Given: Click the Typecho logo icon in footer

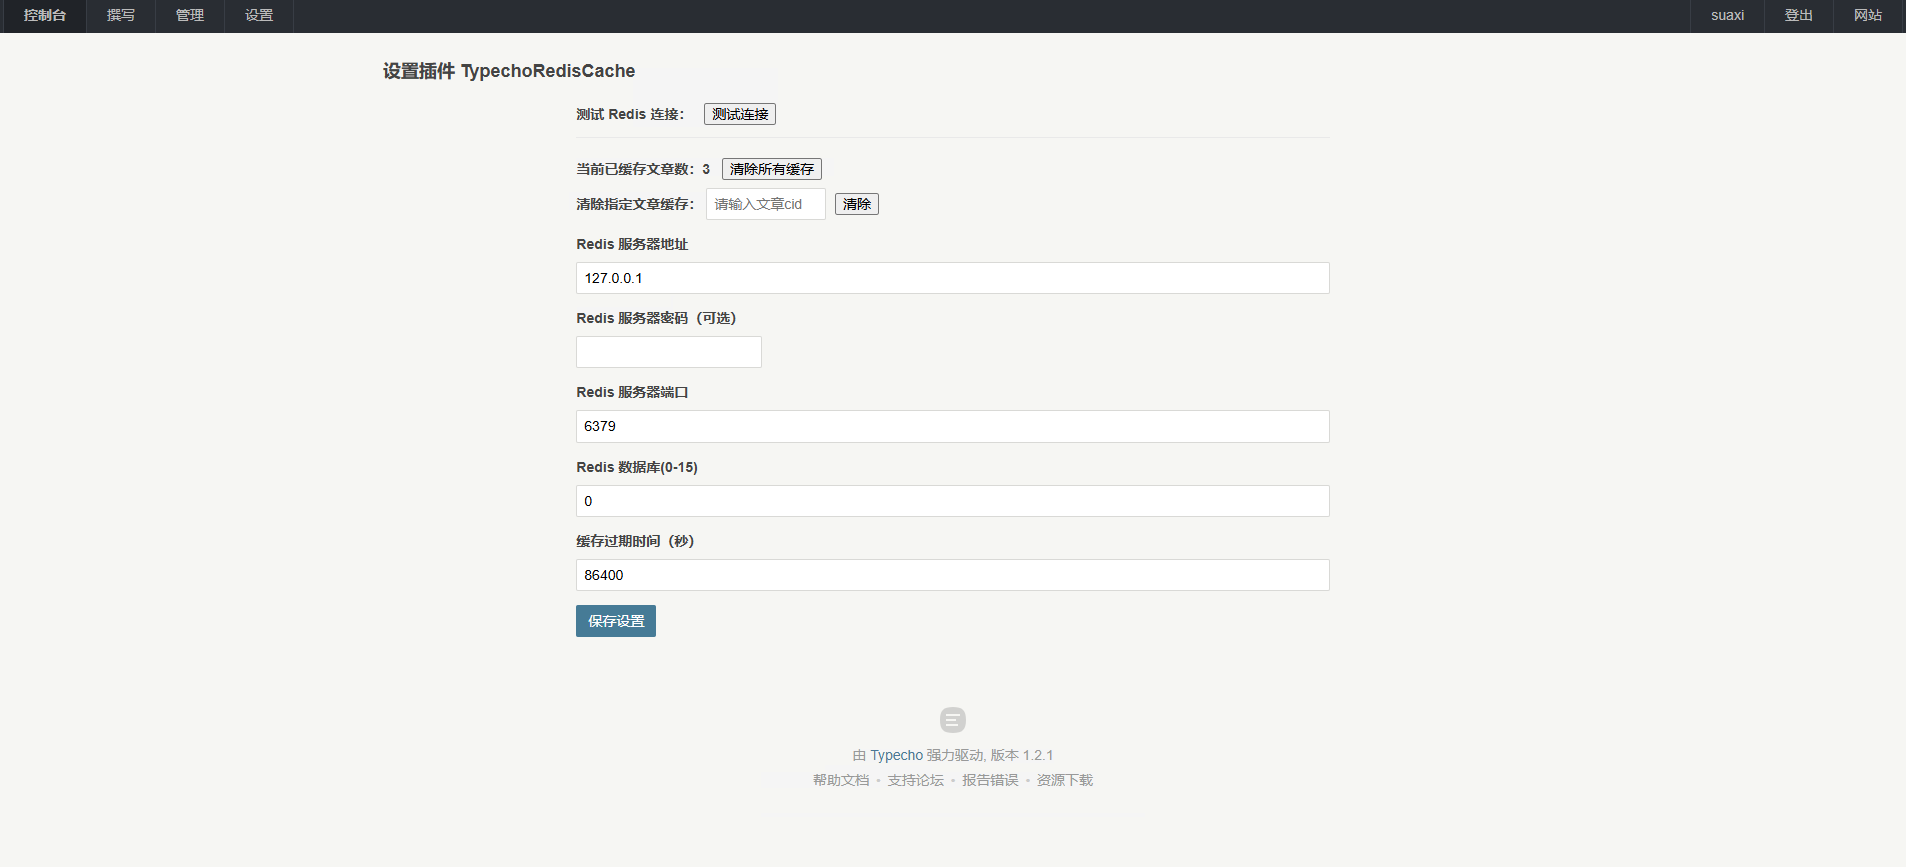Looking at the screenshot, I should pyautogui.click(x=952, y=720).
